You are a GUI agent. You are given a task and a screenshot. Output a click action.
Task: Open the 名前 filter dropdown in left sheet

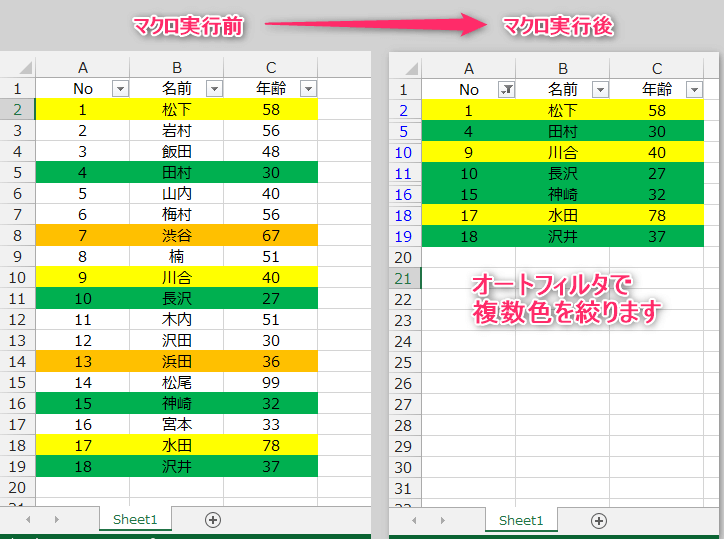tap(214, 88)
